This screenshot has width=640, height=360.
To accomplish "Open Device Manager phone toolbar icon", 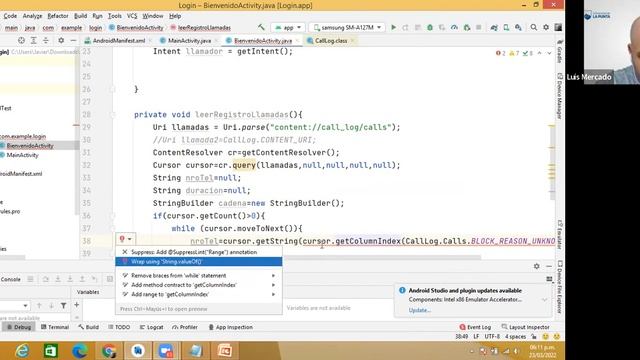I will (x=506, y=27).
